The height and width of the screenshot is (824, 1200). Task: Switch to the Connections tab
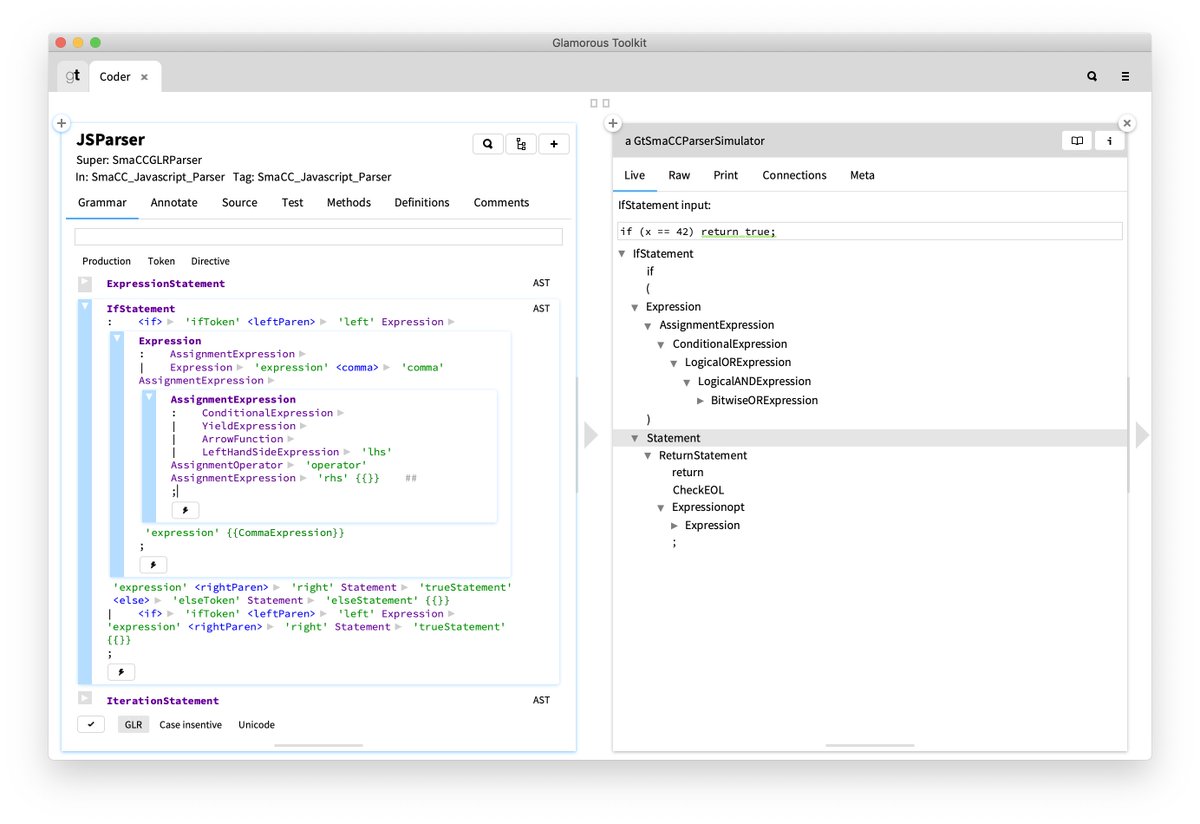[x=794, y=175]
